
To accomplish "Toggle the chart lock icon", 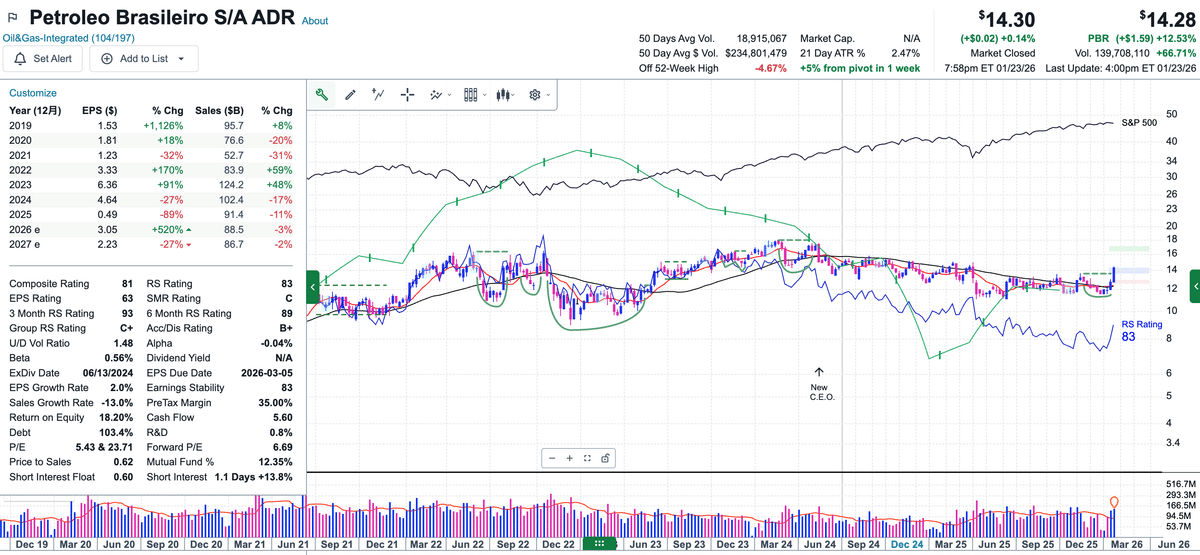I will [x=606, y=458].
